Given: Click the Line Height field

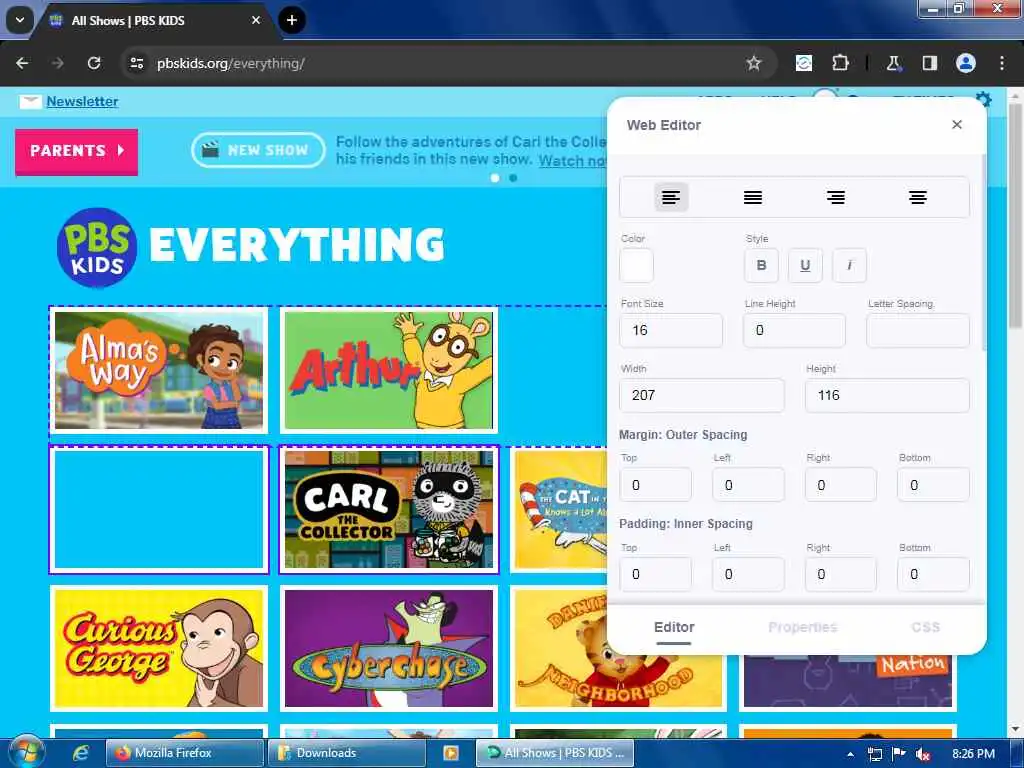Looking at the screenshot, I should [x=794, y=330].
